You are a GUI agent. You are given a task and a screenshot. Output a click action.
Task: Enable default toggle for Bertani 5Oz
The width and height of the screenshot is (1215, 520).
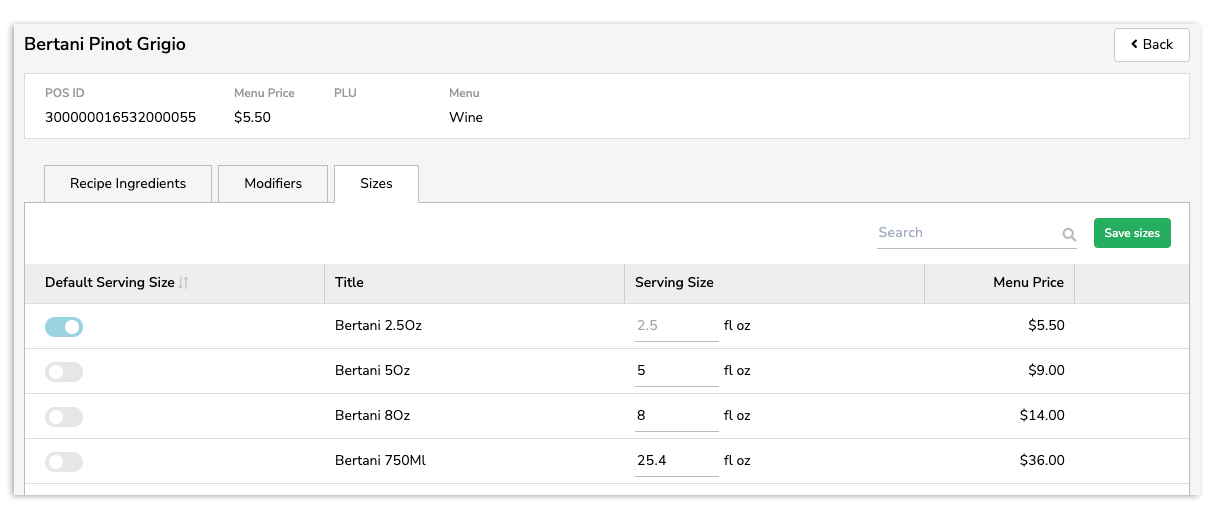coord(64,372)
